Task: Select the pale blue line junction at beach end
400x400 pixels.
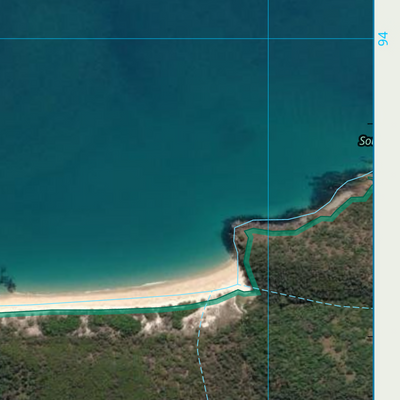Action: [238, 284]
